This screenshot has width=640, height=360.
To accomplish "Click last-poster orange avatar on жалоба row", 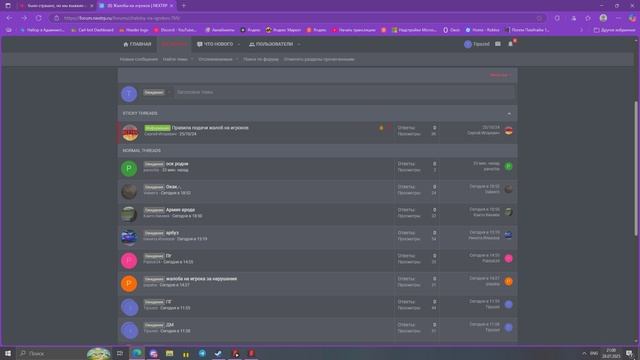I will point(509,281).
